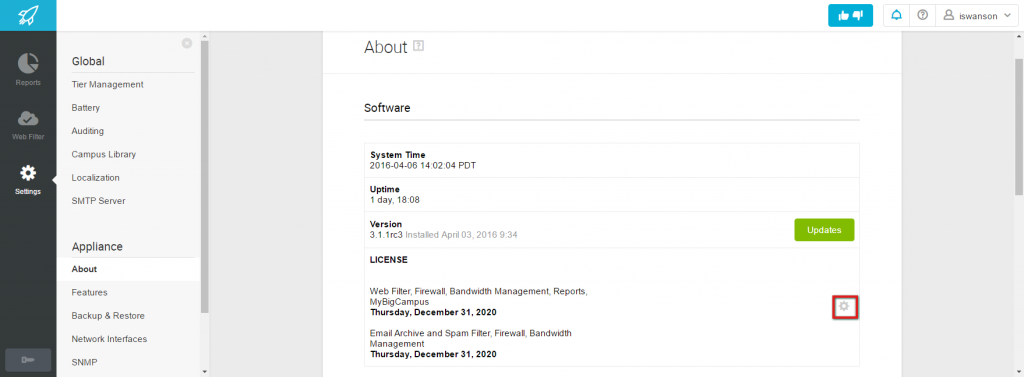The image size is (1024, 377).
Task: Click the Global section heading
Action: click(x=88, y=61)
